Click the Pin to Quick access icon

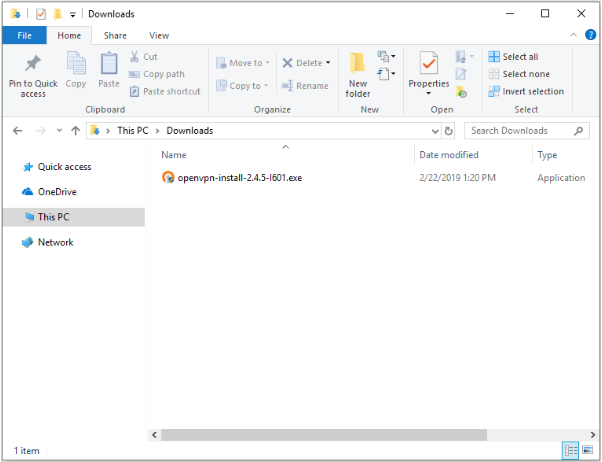tap(32, 66)
